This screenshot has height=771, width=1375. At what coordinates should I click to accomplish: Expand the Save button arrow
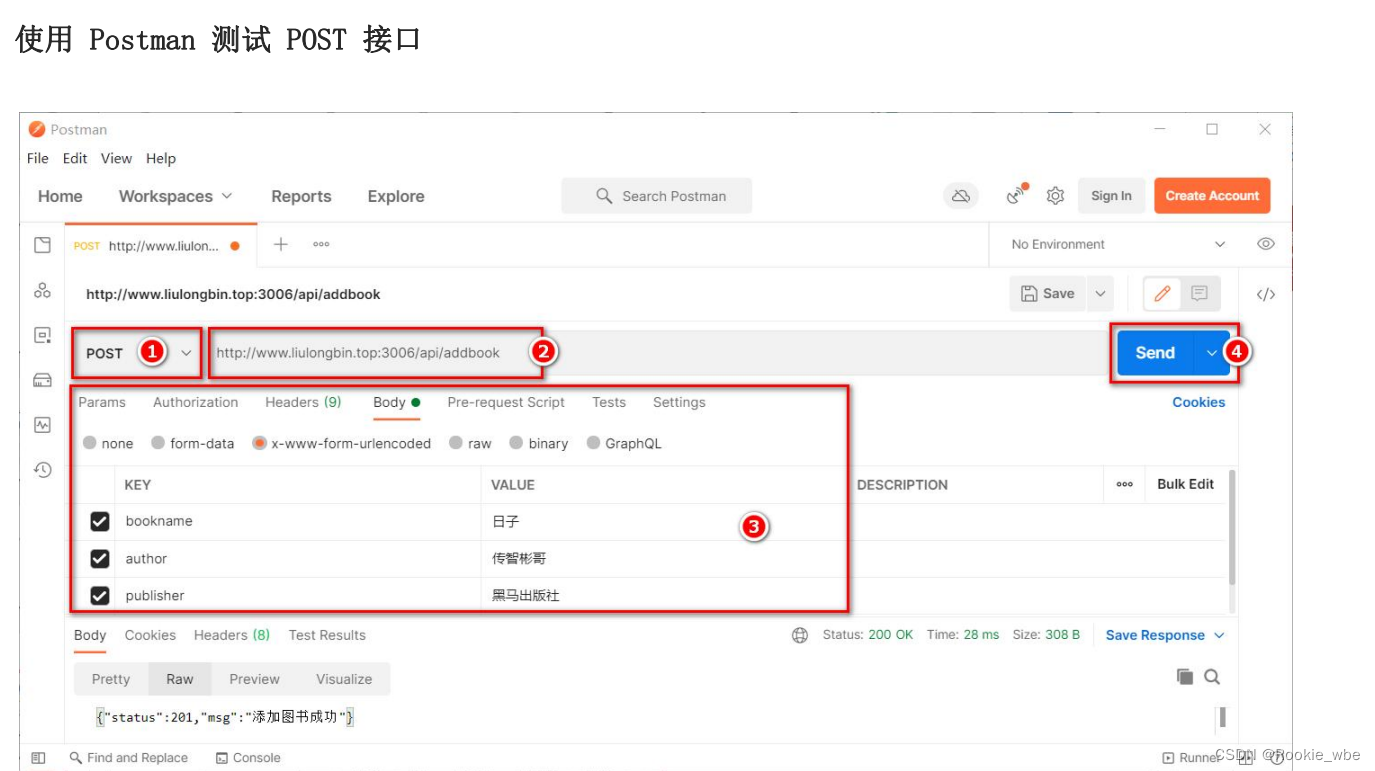[x=1100, y=294]
